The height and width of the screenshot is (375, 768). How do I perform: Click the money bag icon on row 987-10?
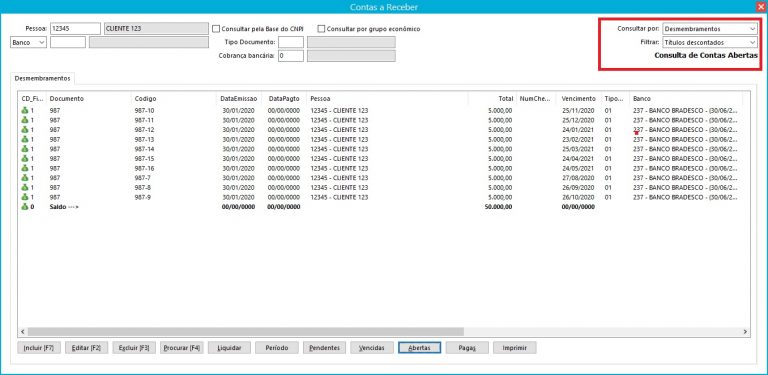(25, 111)
